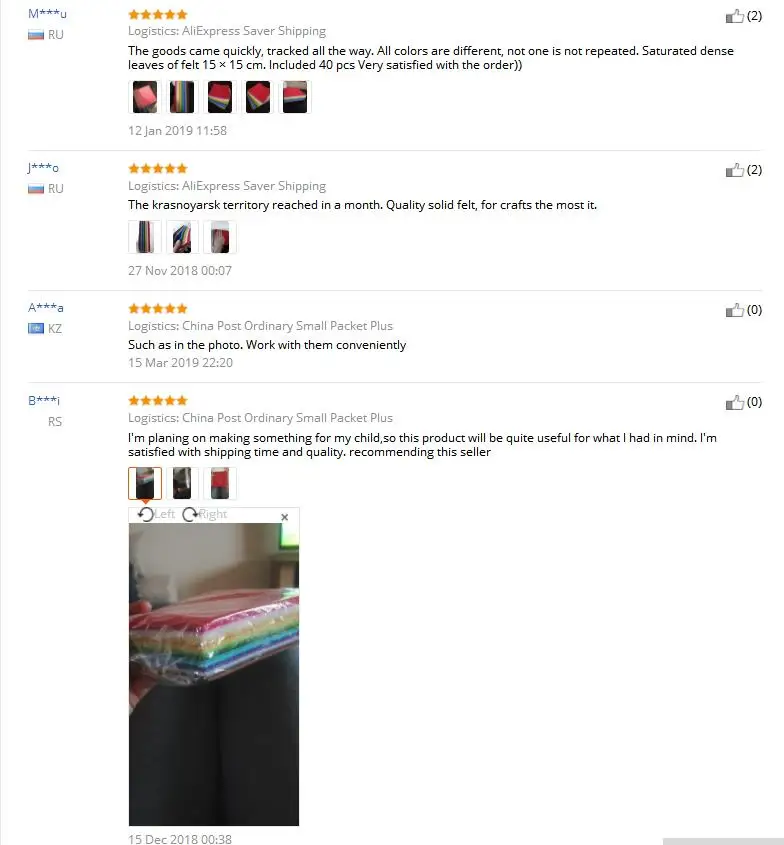784x845 pixels.
Task: Open fifth photo in M***u's review
Action: [x=295, y=97]
